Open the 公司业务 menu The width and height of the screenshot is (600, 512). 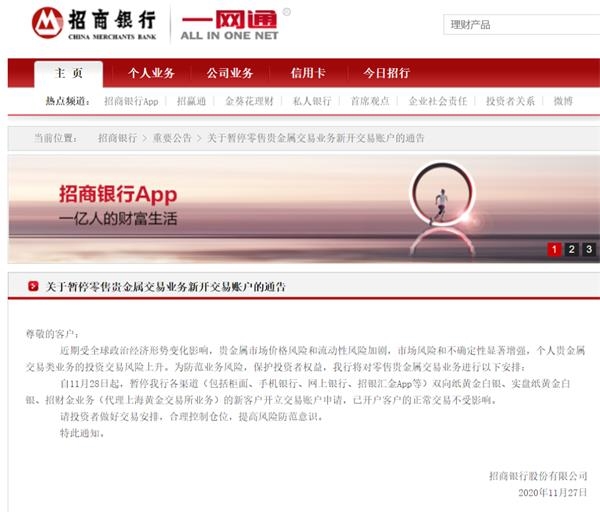pyautogui.click(x=230, y=73)
